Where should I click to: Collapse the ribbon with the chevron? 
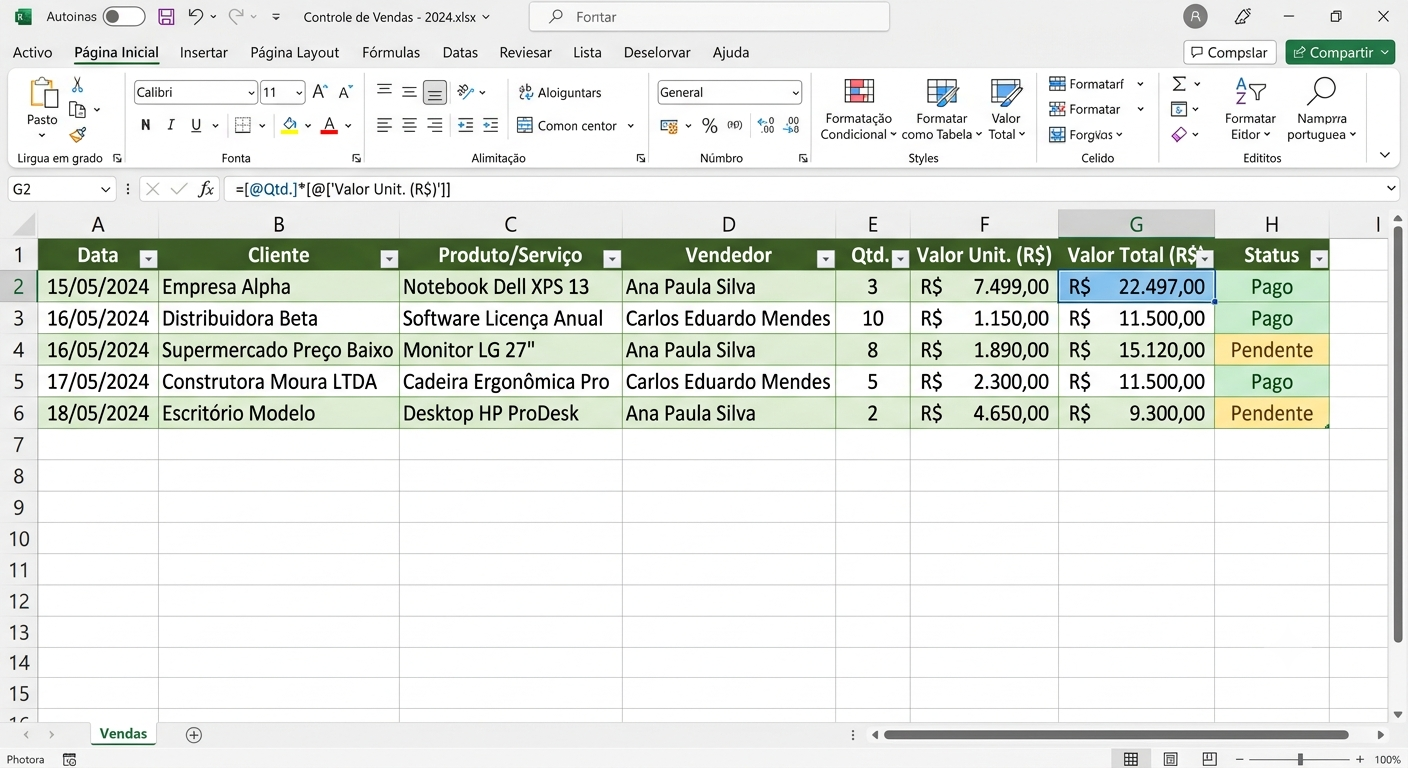pos(1385,155)
